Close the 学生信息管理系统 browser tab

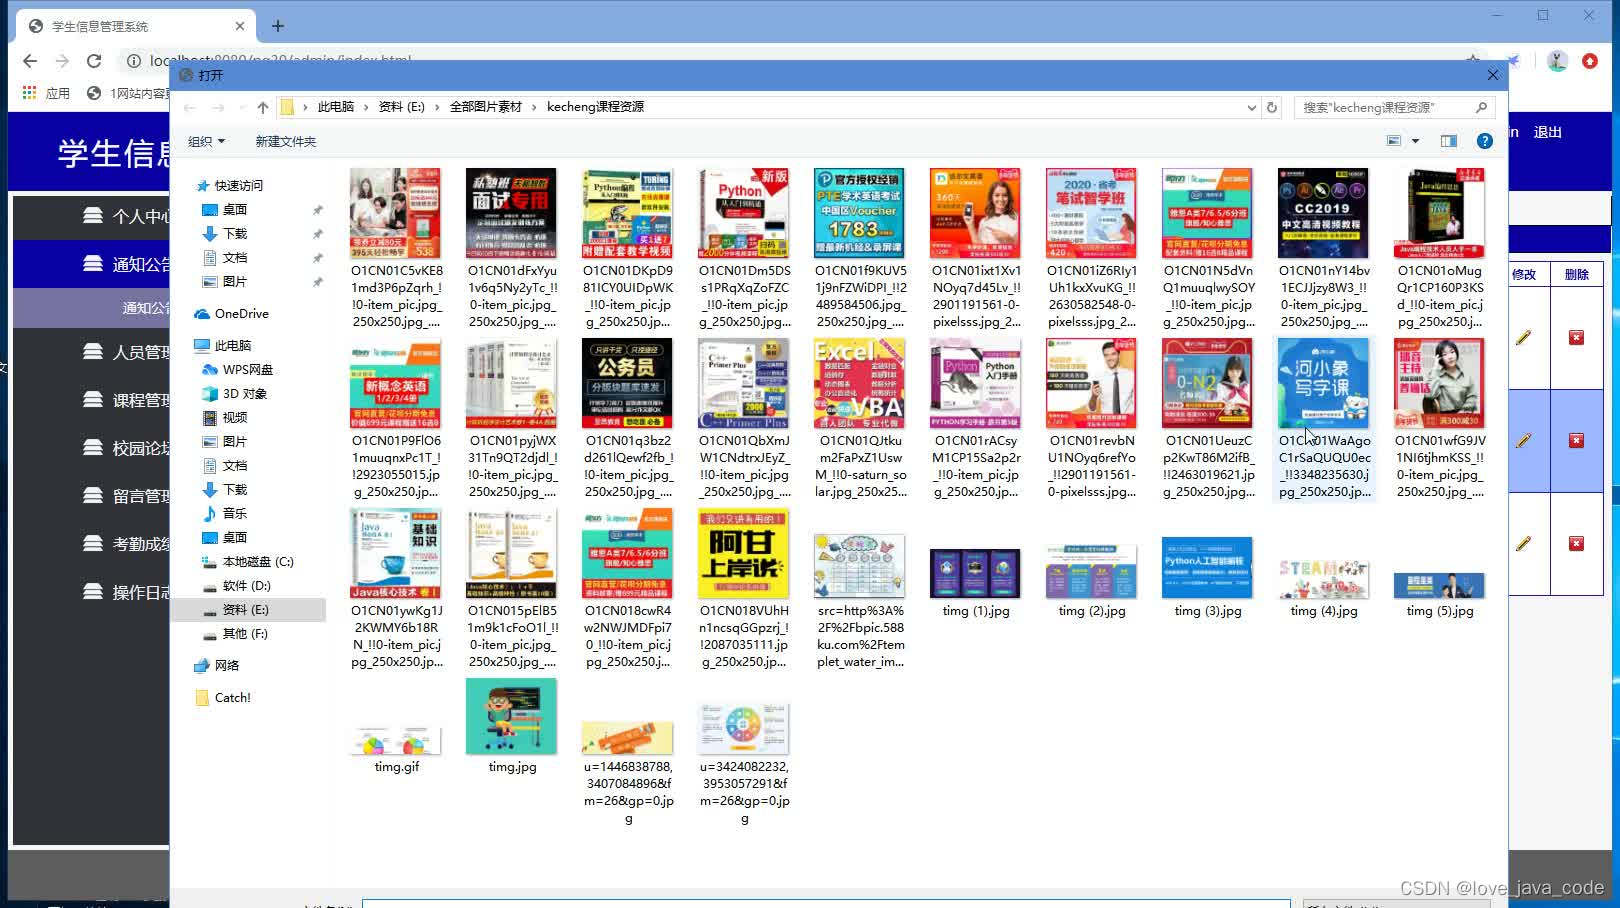240,26
